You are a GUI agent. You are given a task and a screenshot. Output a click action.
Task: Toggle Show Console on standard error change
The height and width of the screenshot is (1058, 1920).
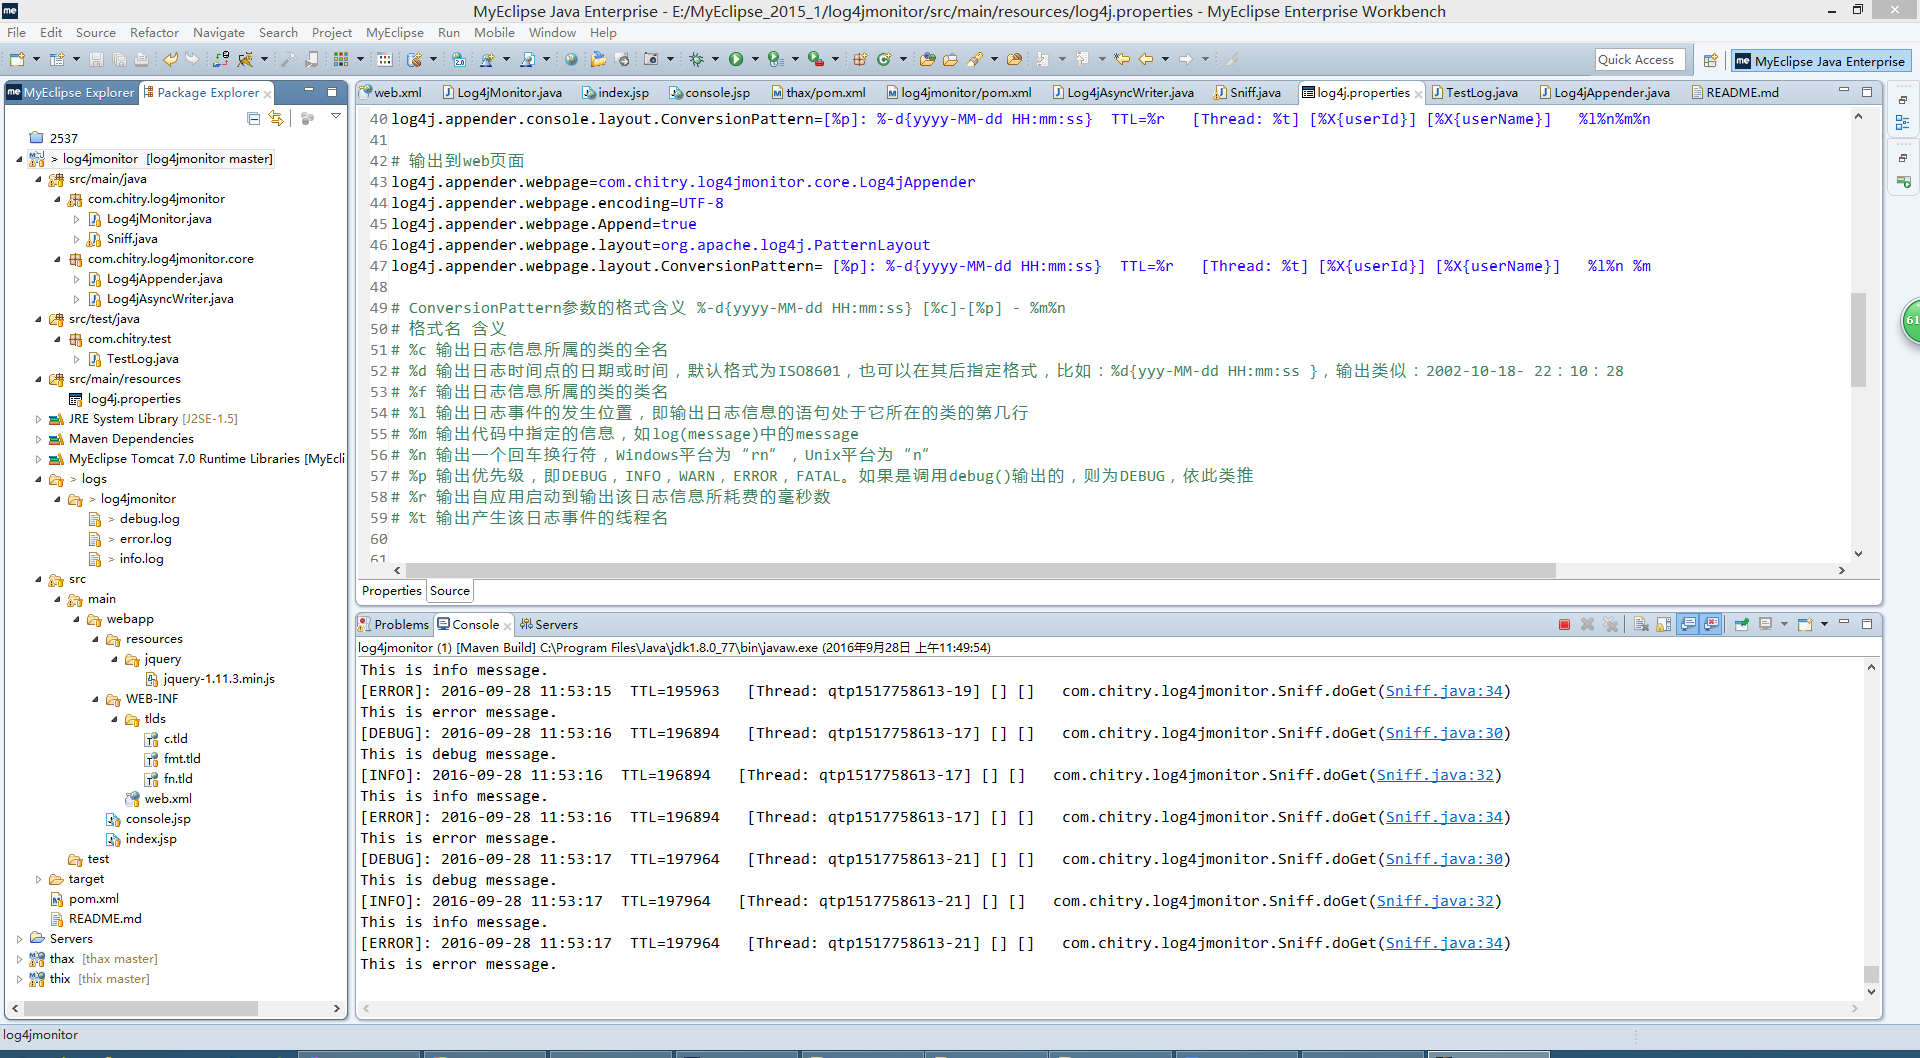pos(1711,624)
